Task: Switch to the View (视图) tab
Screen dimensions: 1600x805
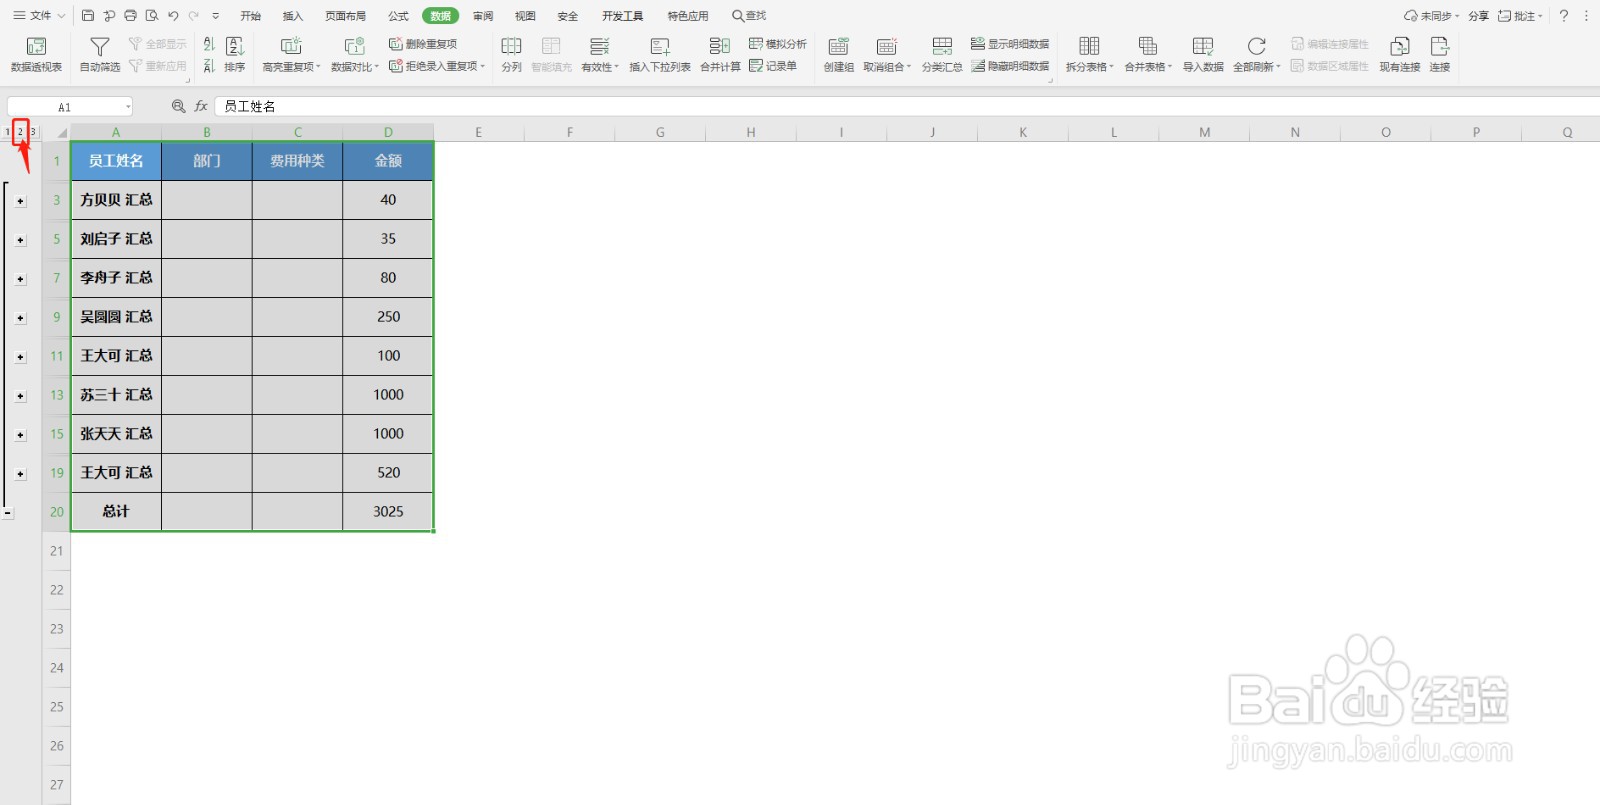Action: 525,16
